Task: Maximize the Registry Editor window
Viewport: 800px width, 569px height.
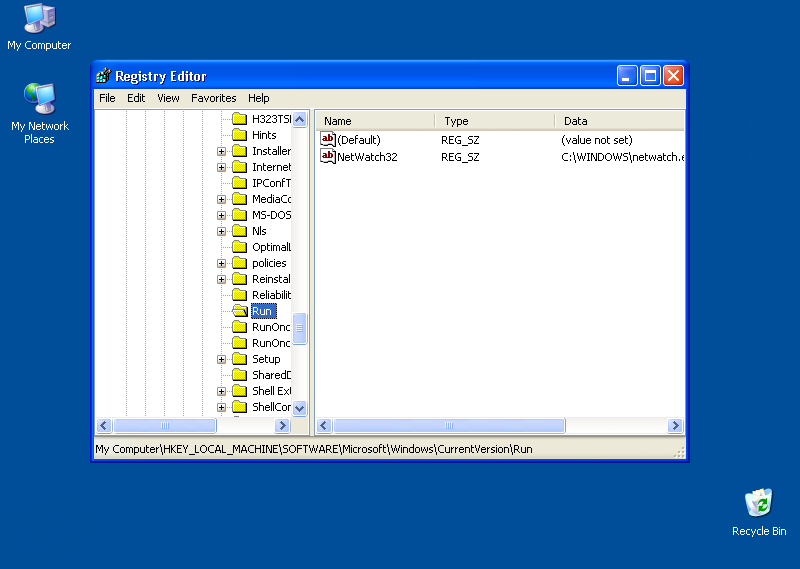Action: pyautogui.click(x=650, y=76)
